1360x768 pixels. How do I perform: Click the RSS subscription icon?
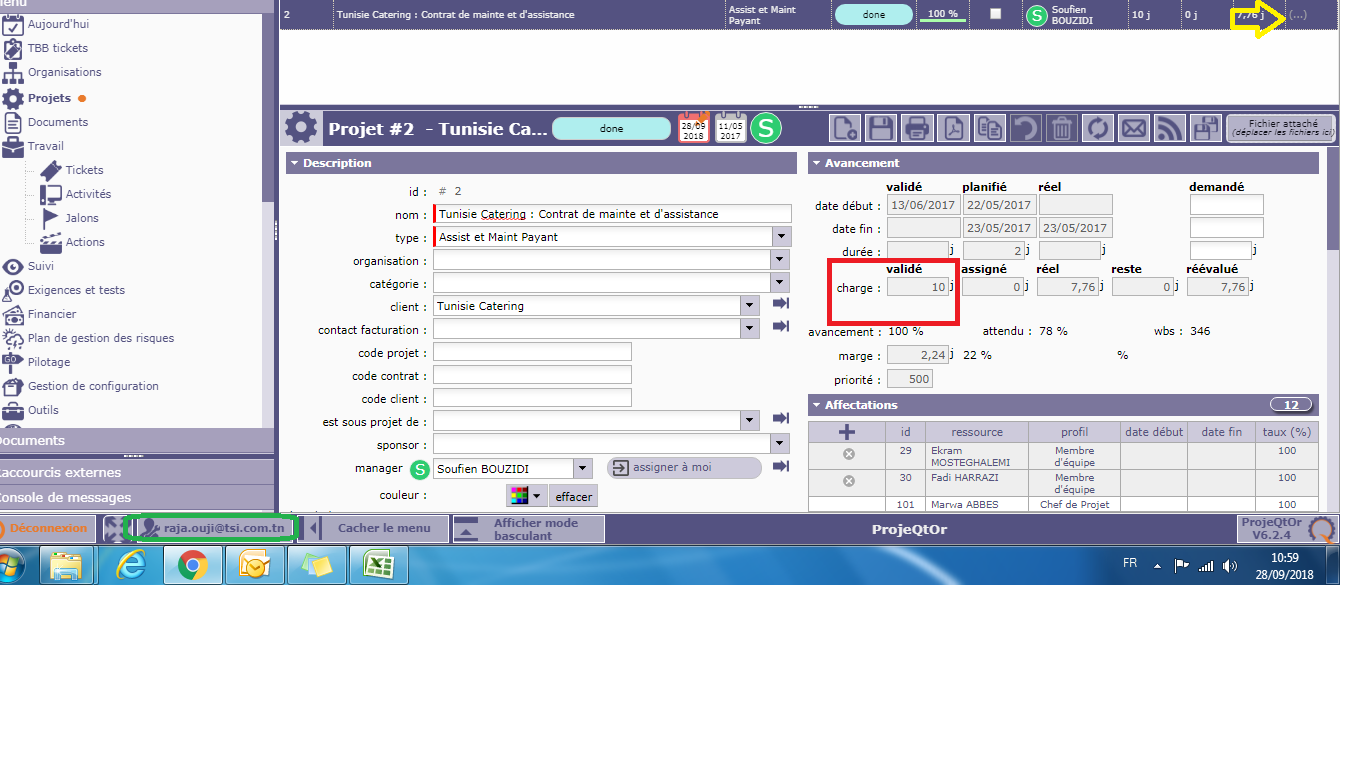[1169, 128]
